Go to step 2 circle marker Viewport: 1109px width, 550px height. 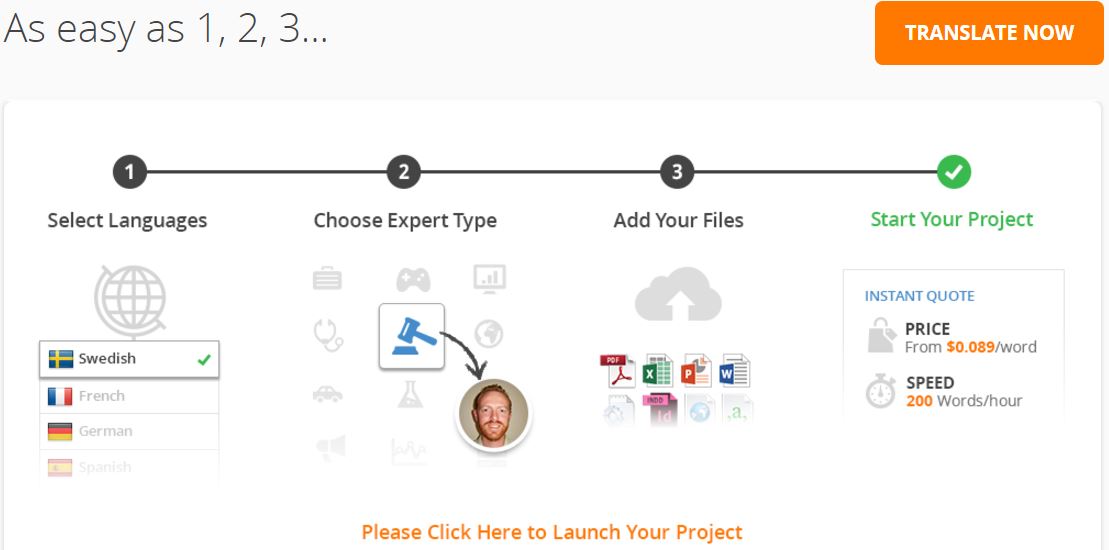403,172
